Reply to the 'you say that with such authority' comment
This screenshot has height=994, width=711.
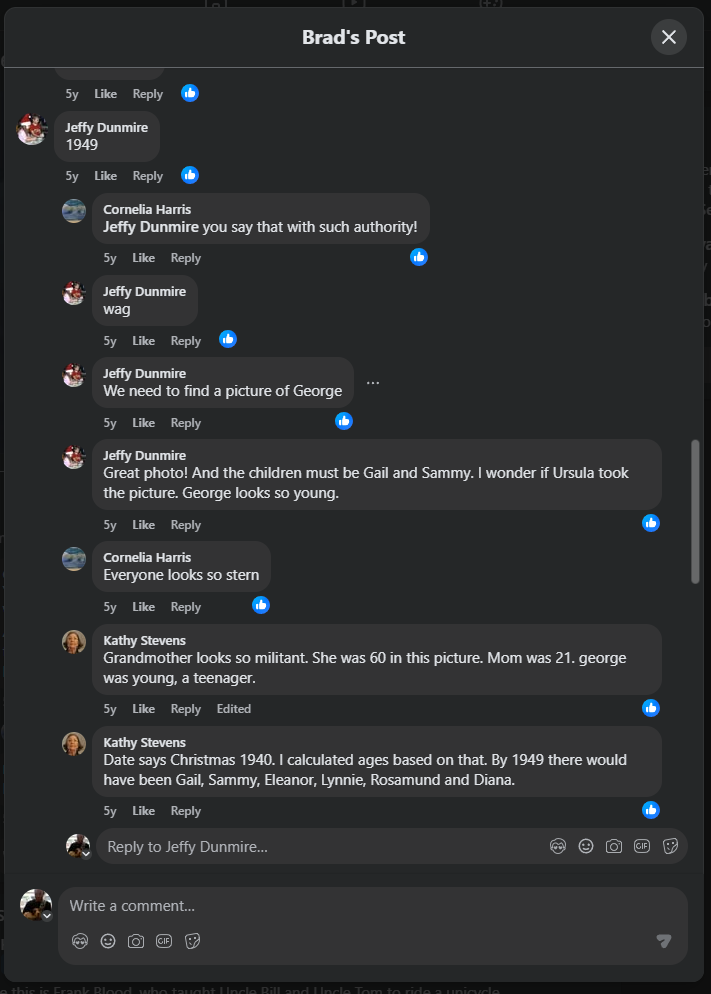(x=185, y=258)
